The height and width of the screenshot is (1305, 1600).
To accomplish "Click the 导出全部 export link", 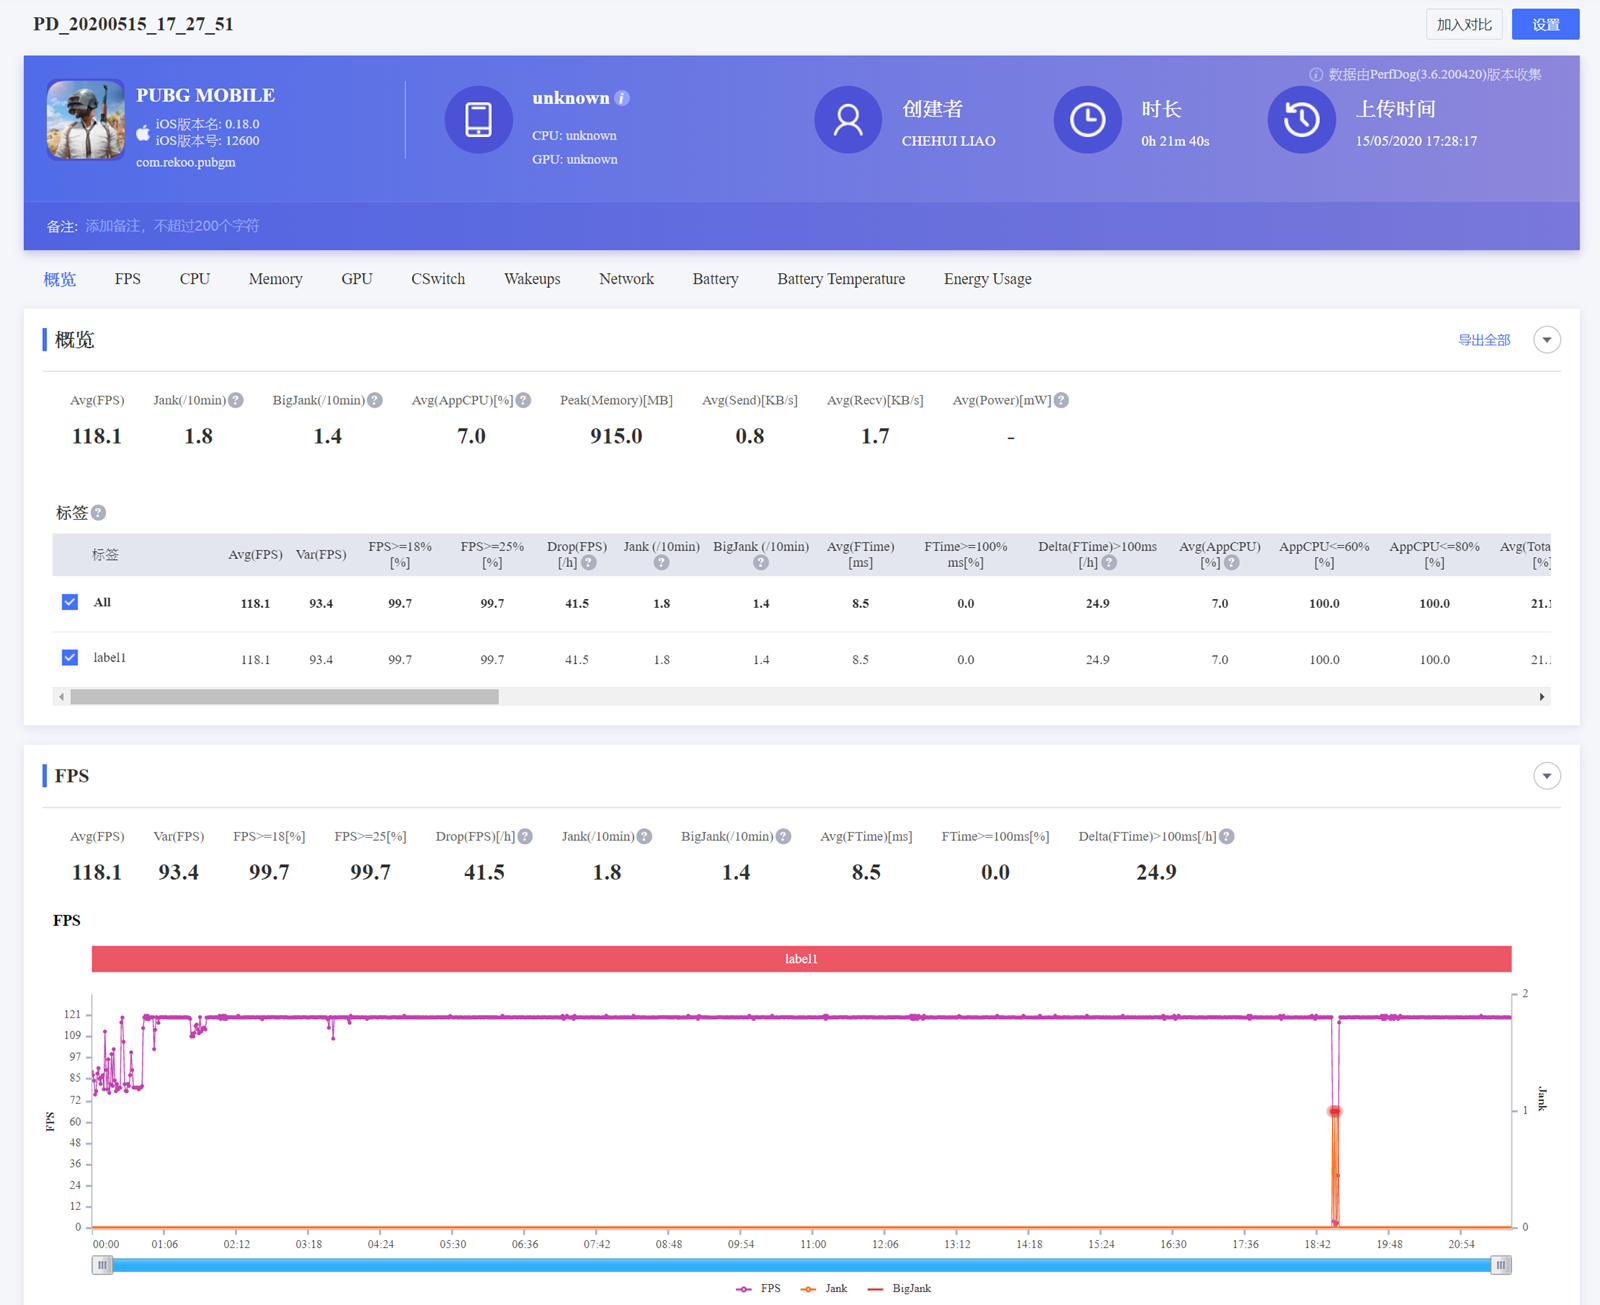I will pos(1483,340).
